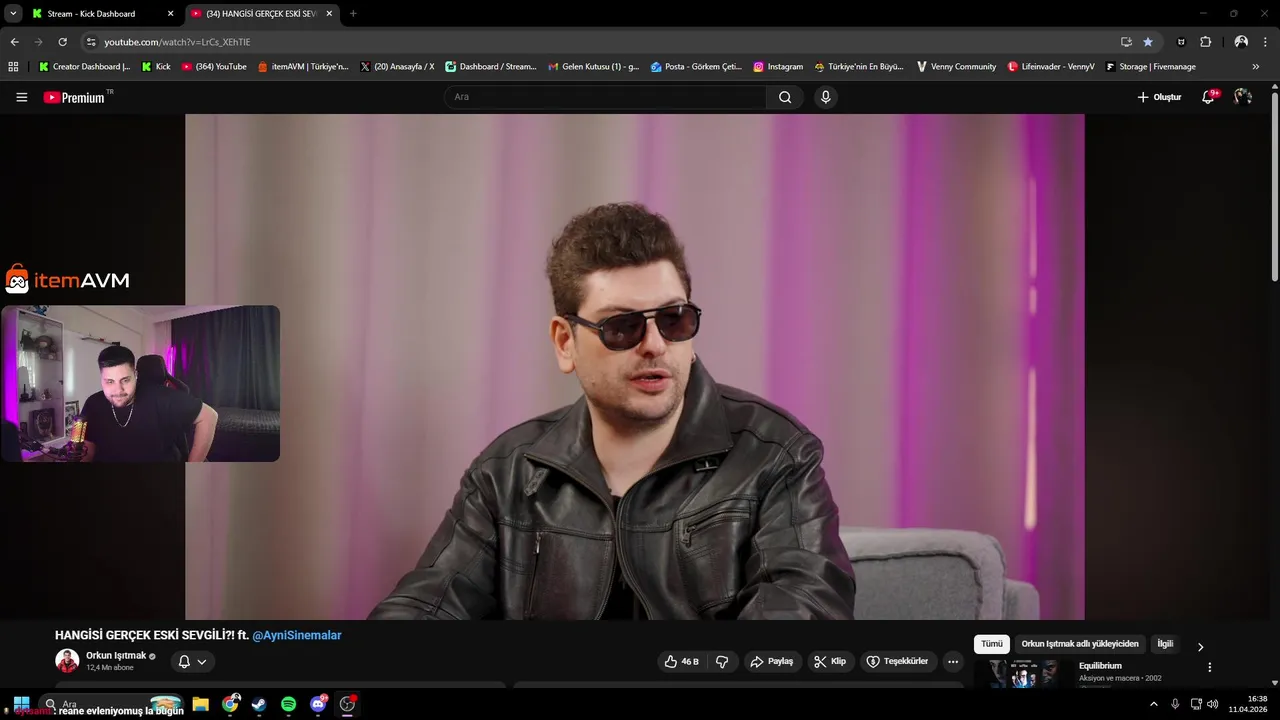Open the Equilibrium video title

1100,666
